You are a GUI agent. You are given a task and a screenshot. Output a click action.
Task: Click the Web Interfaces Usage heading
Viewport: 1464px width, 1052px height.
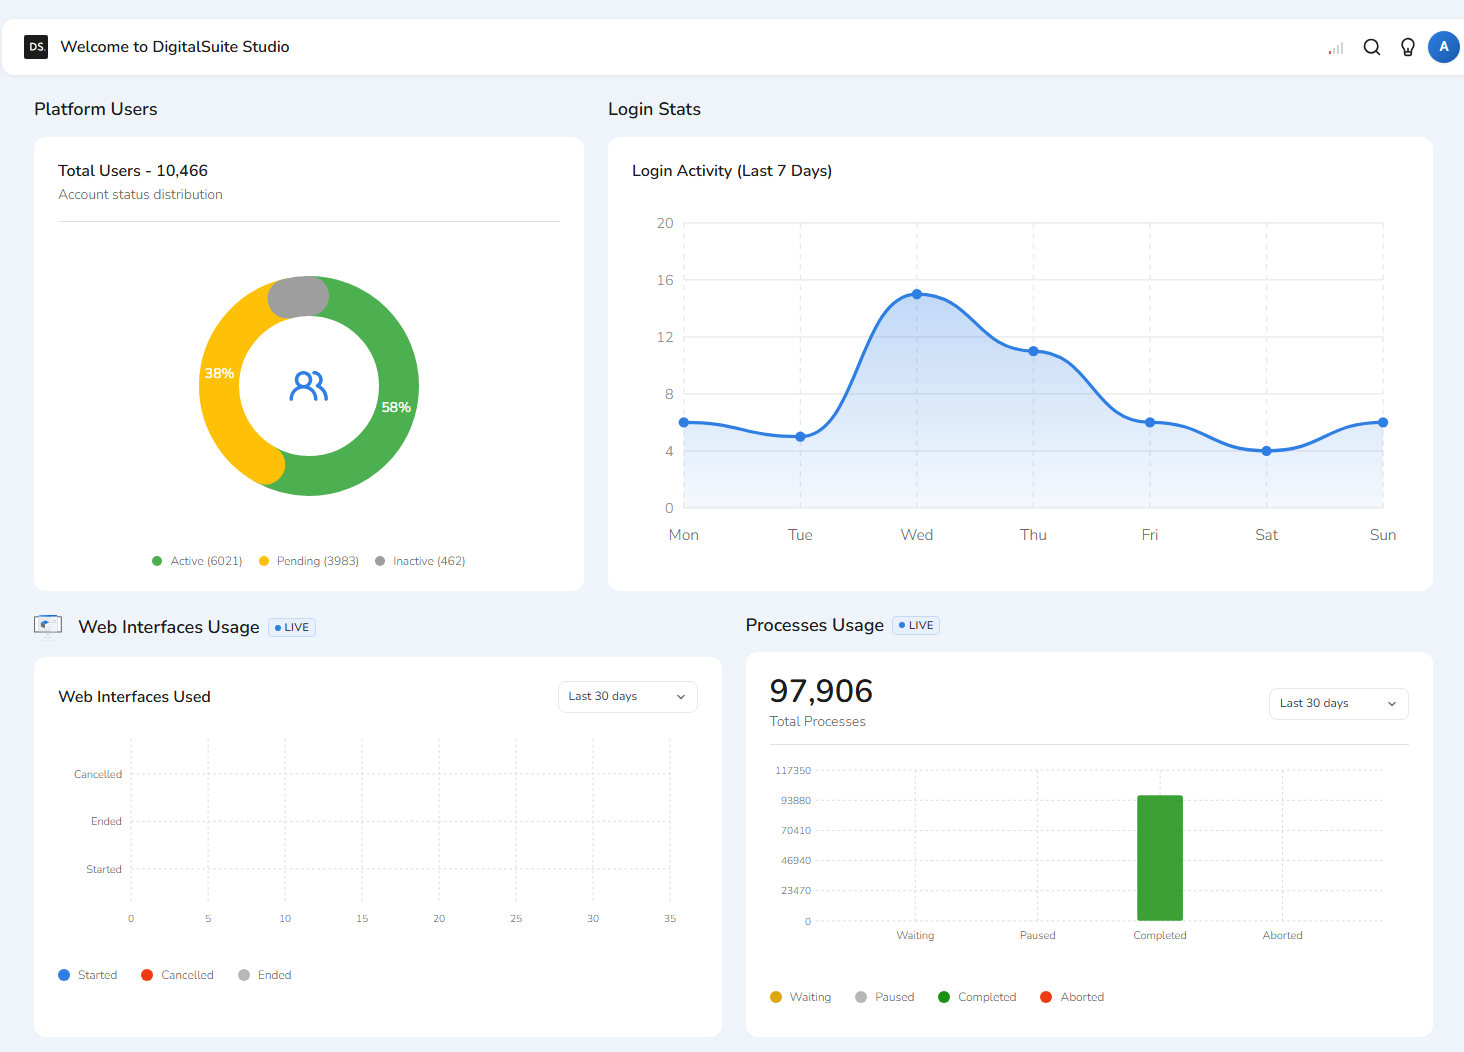pos(169,627)
